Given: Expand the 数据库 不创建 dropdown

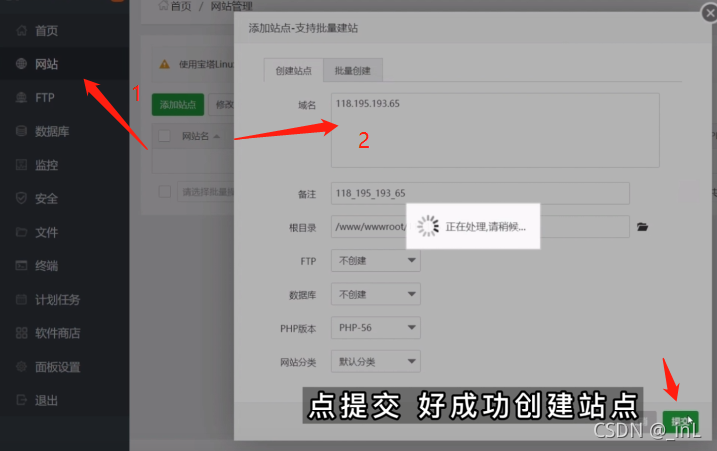Looking at the screenshot, I should coord(376,294).
